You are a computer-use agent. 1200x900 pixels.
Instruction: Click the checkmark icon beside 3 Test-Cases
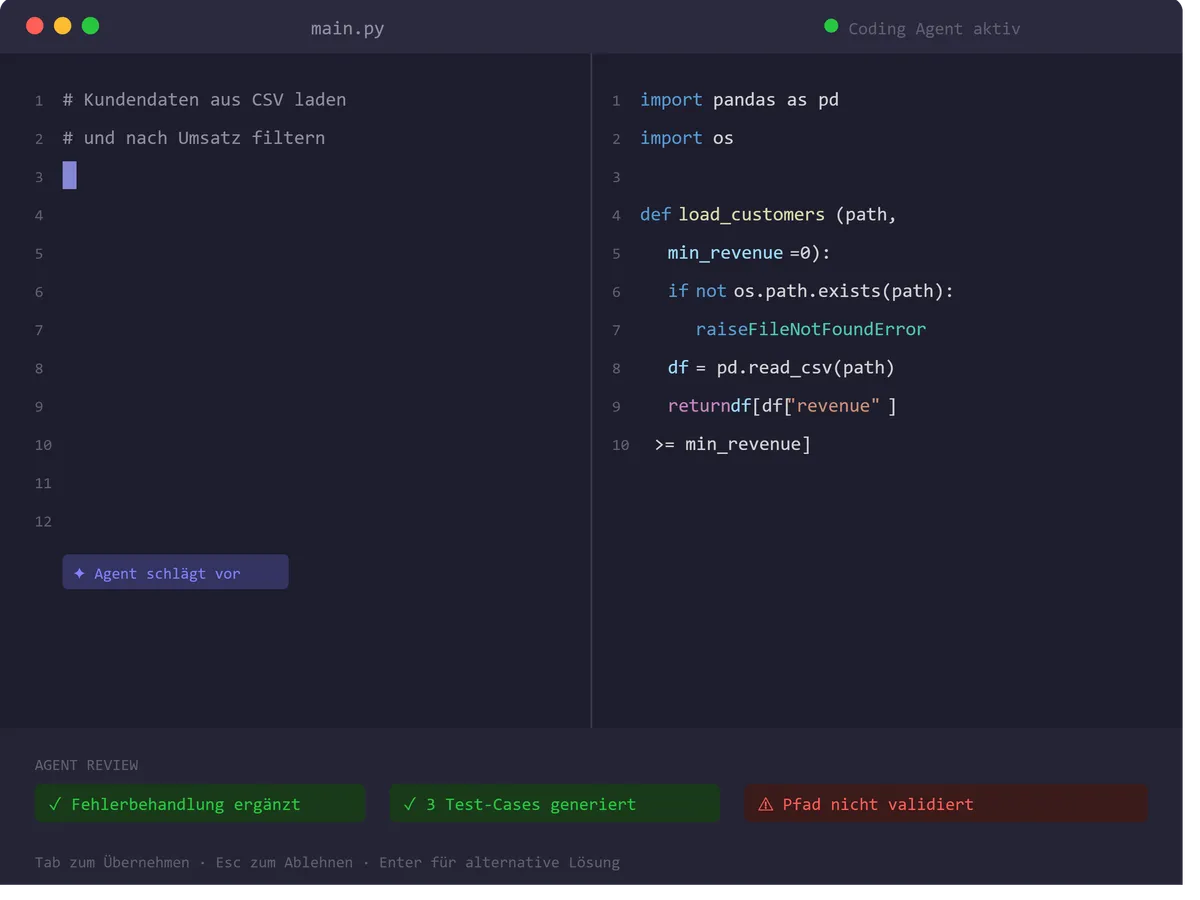click(410, 804)
